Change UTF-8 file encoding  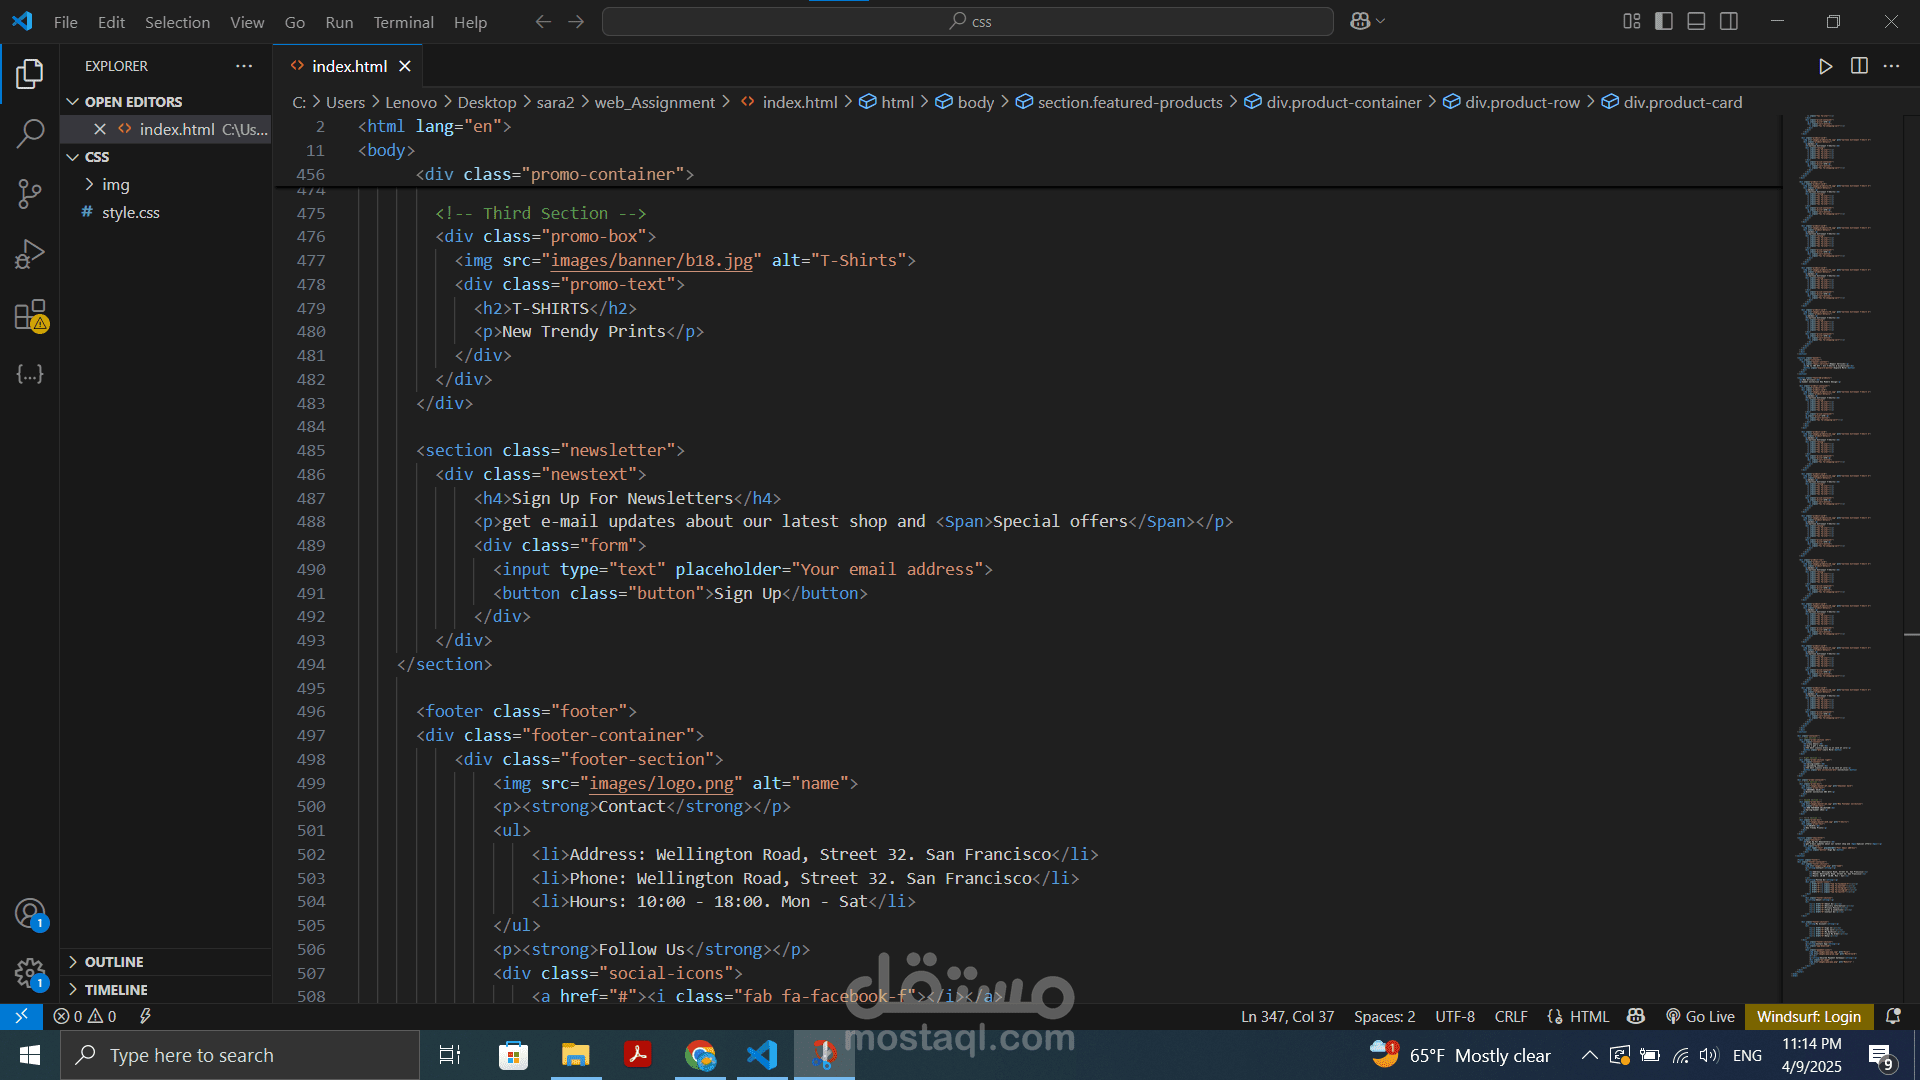pyautogui.click(x=1455, y=1016)
